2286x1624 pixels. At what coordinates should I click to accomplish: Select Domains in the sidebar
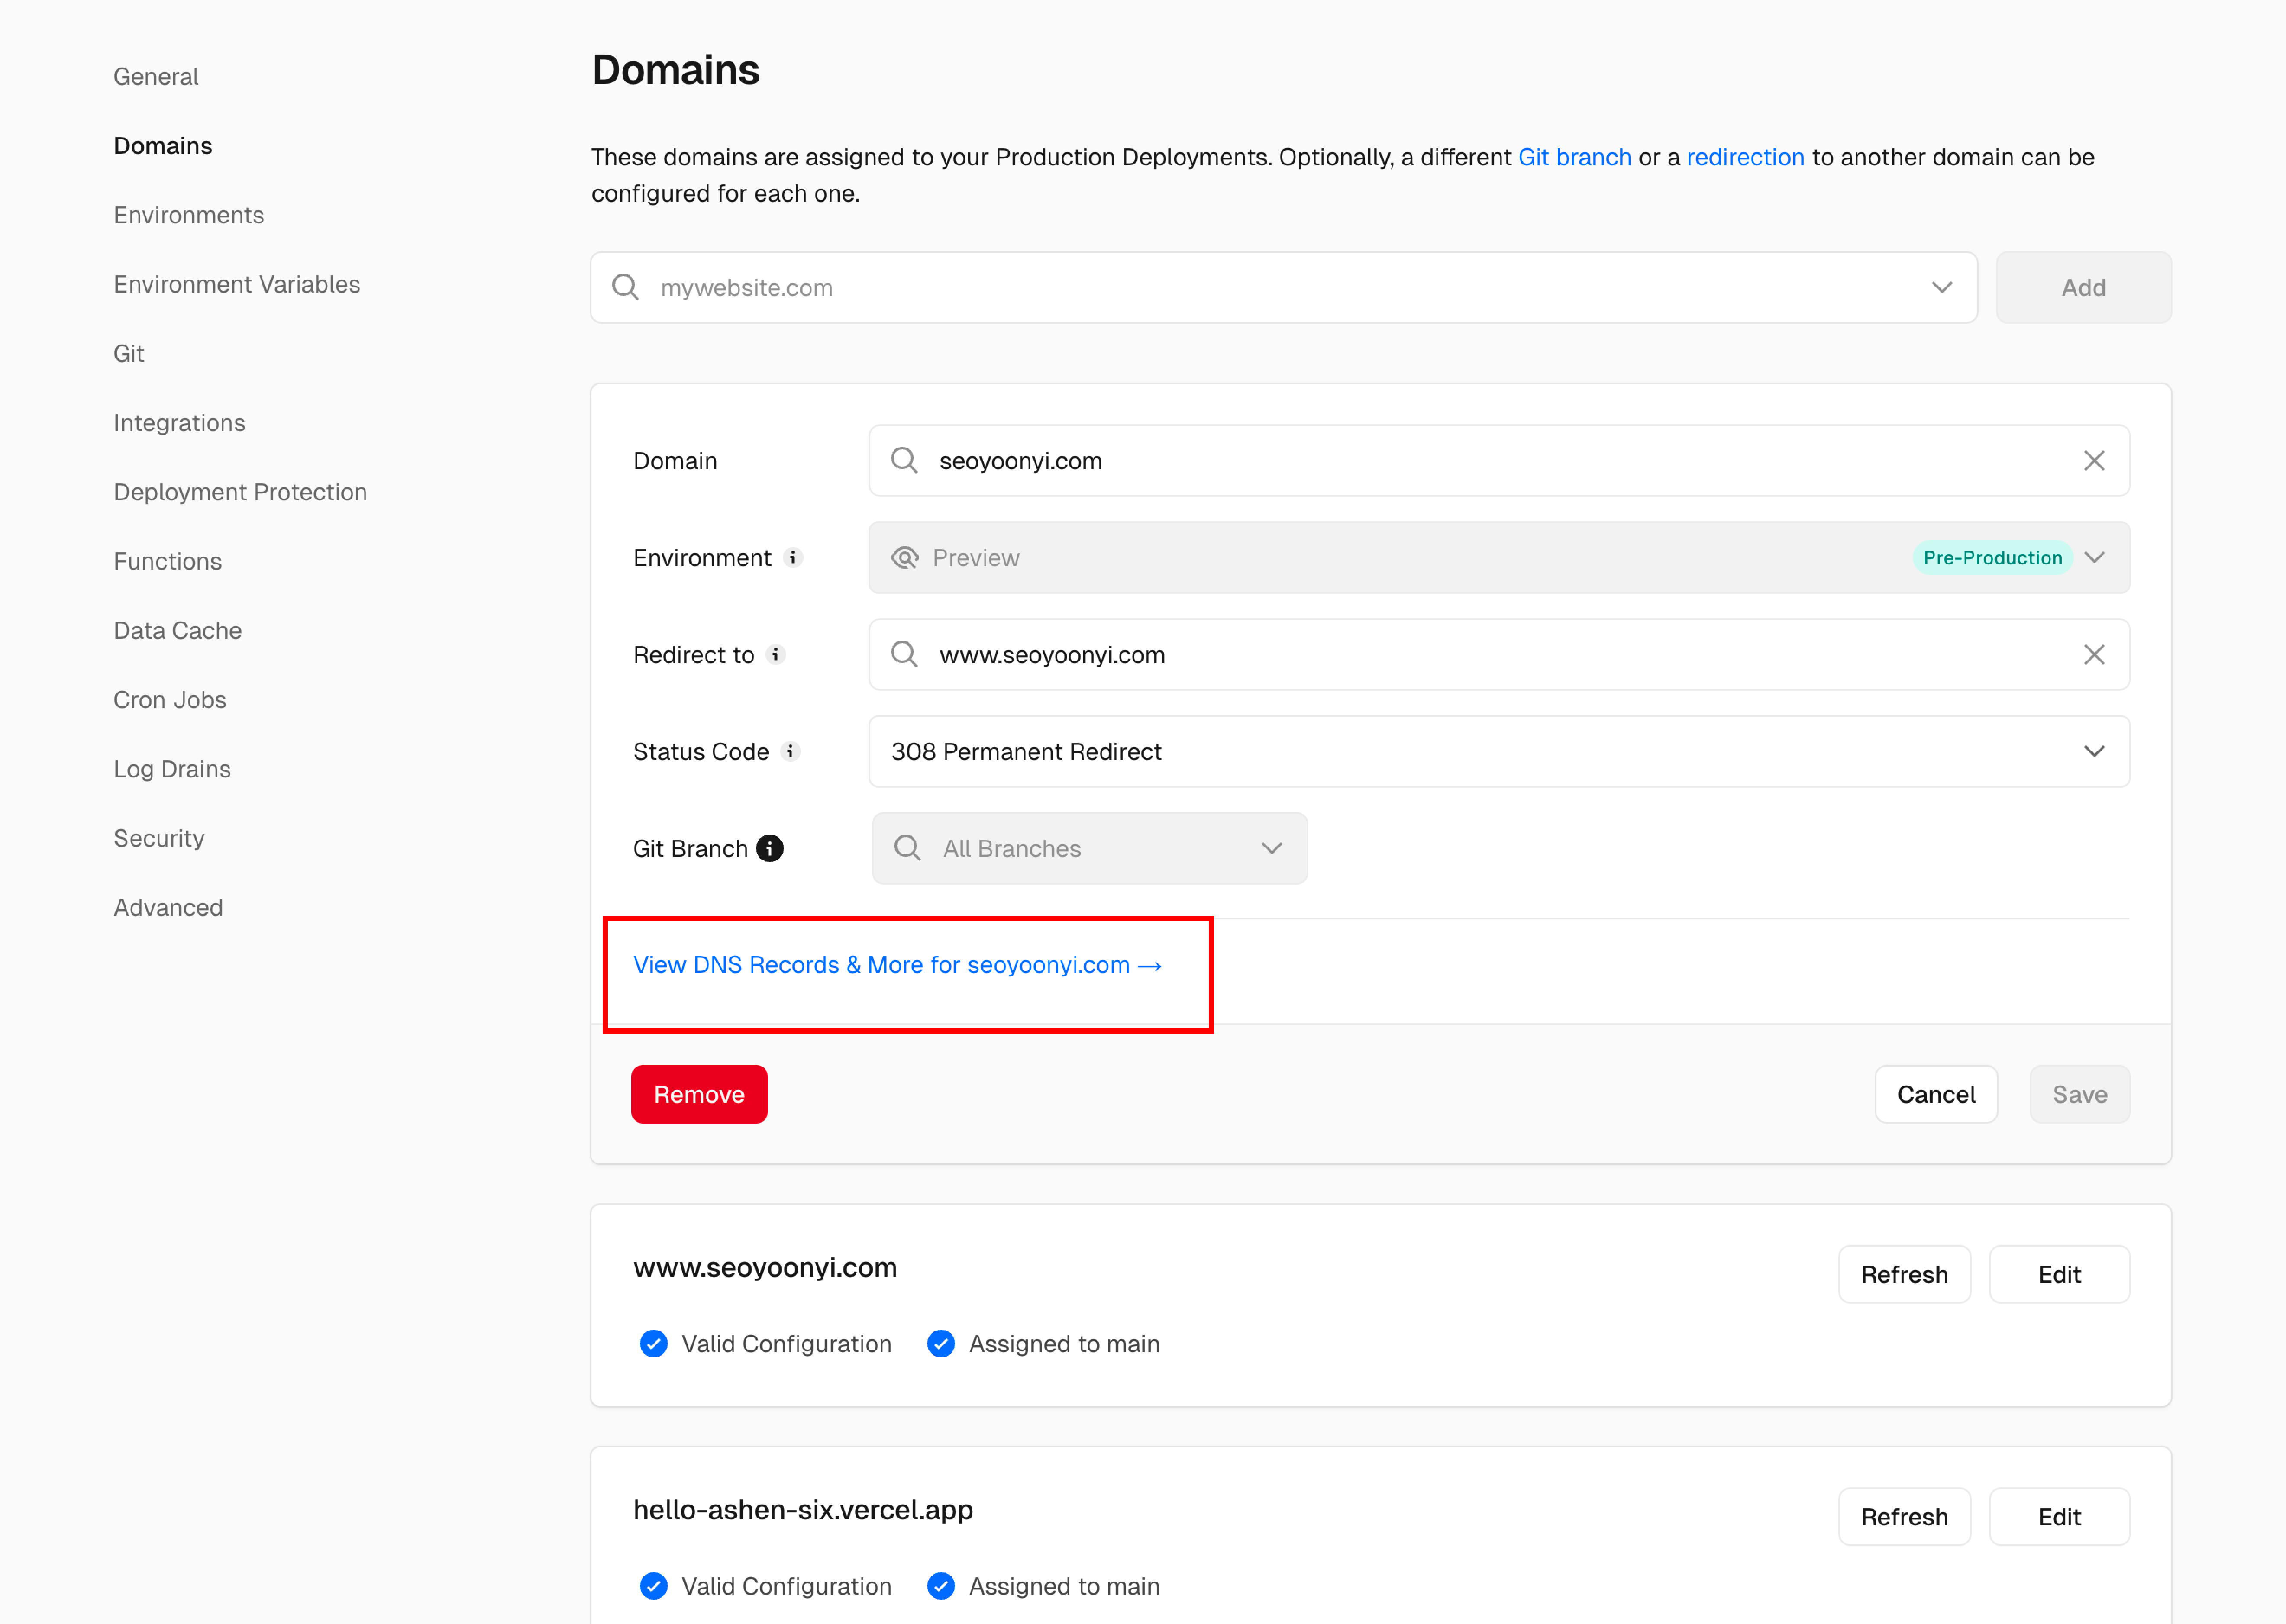click(x=163, y=145)
